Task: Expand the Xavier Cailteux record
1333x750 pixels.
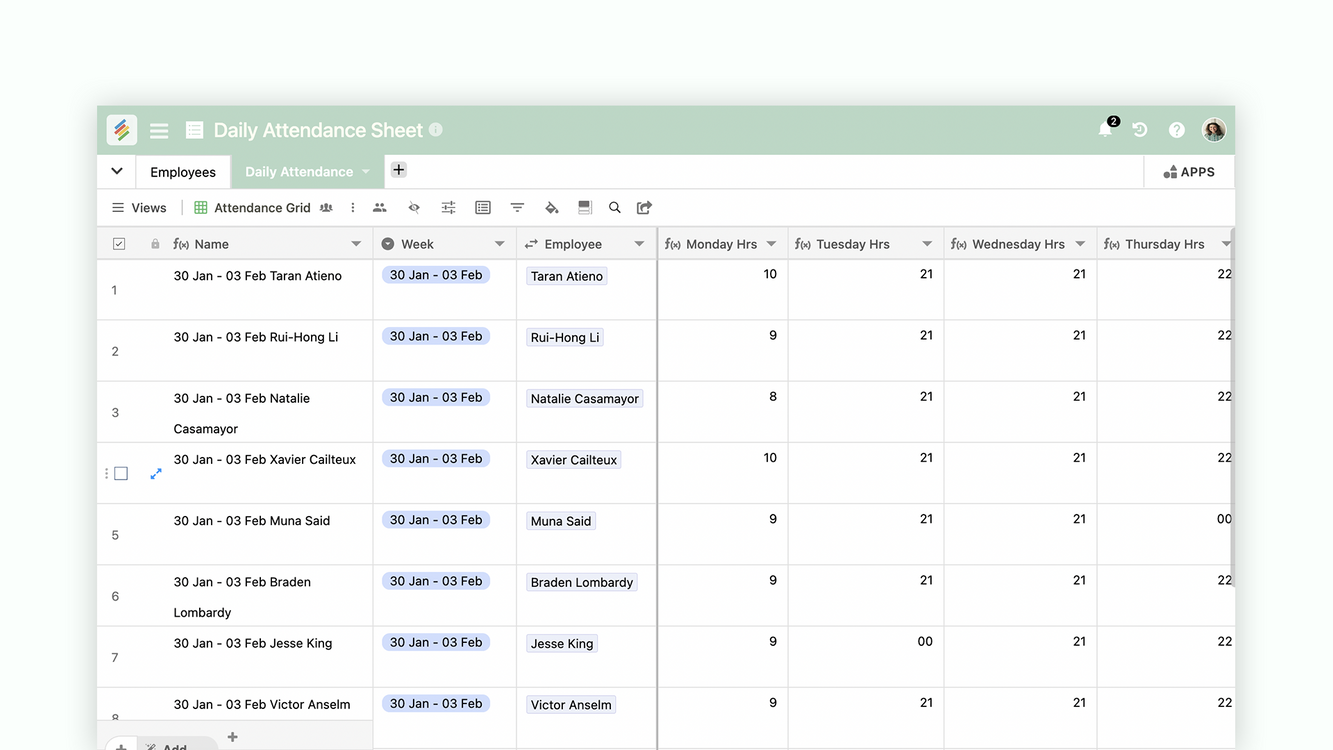Action: [x=156, y=474]
